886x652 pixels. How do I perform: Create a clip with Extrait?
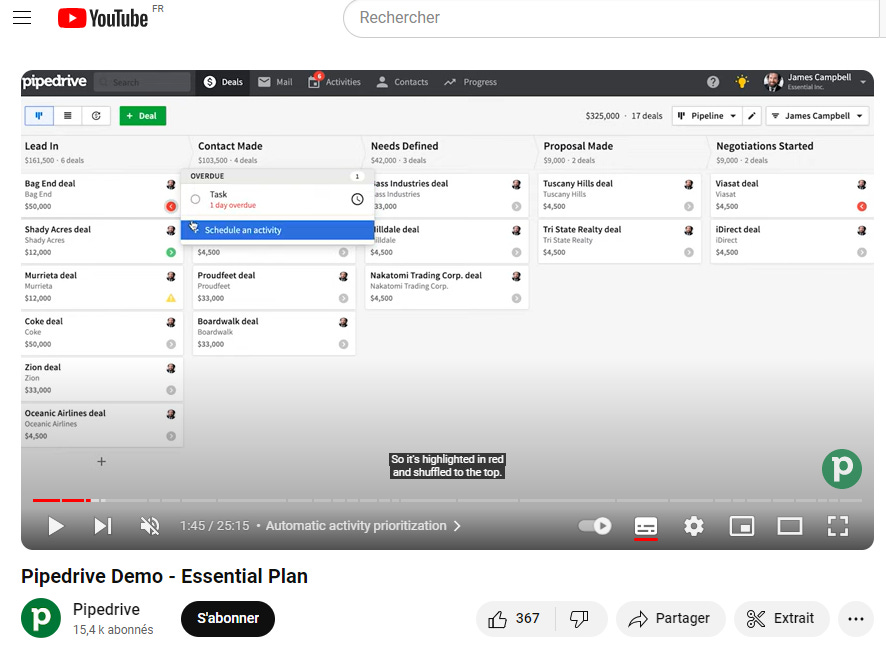click(781, 619)
